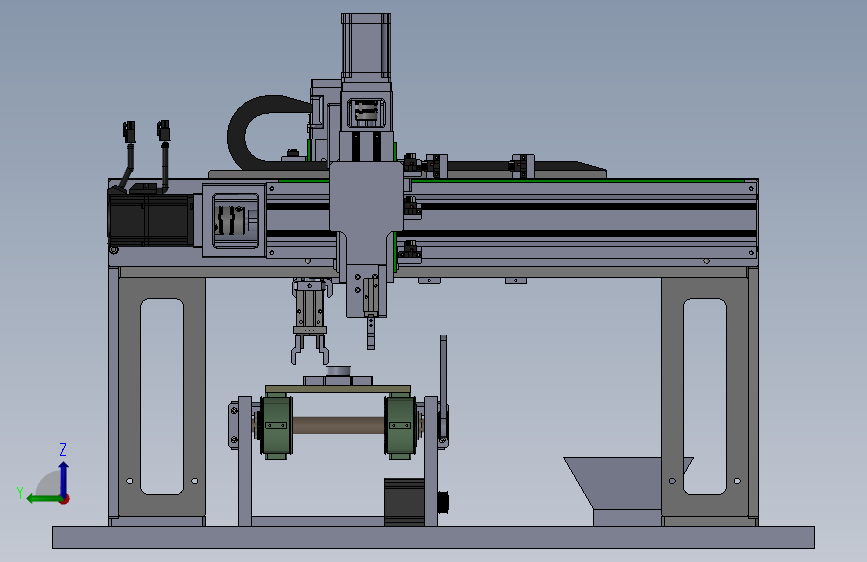Click the red origin ball of the triad
This screenshot has height=562, width=867.
(x=65, y=499)
